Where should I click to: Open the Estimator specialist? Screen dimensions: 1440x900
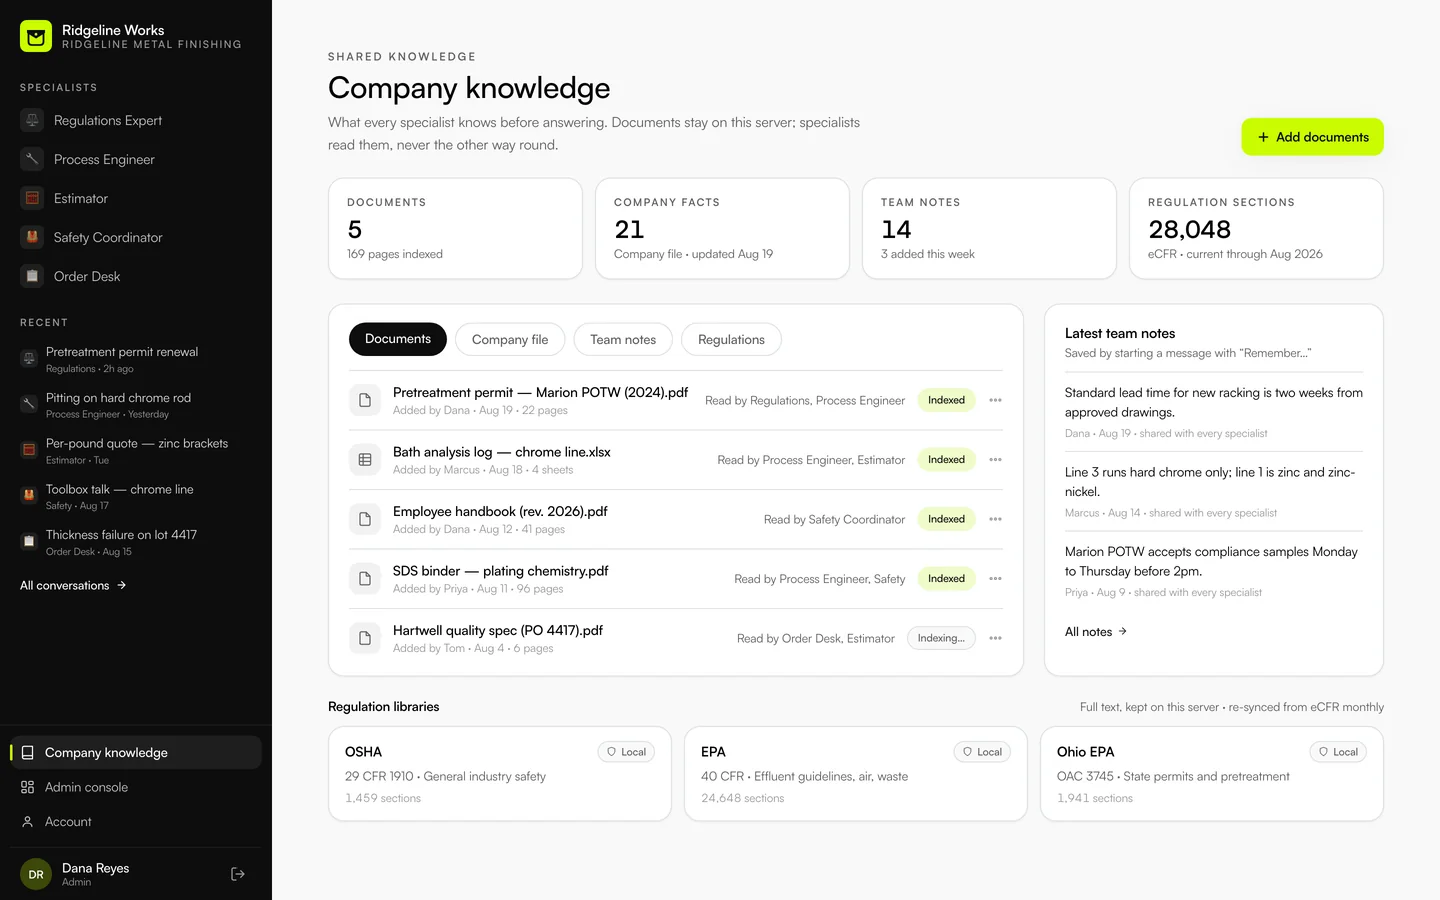(136, 199)
